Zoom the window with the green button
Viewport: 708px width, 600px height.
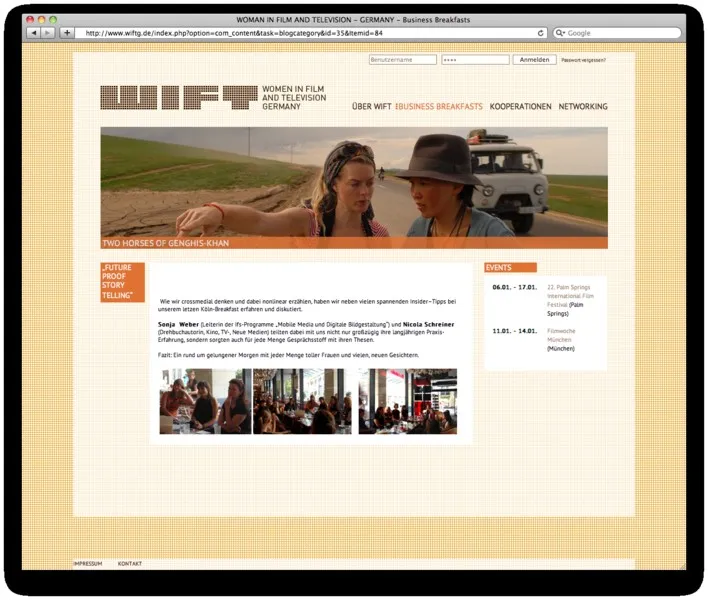pos(53,19)
